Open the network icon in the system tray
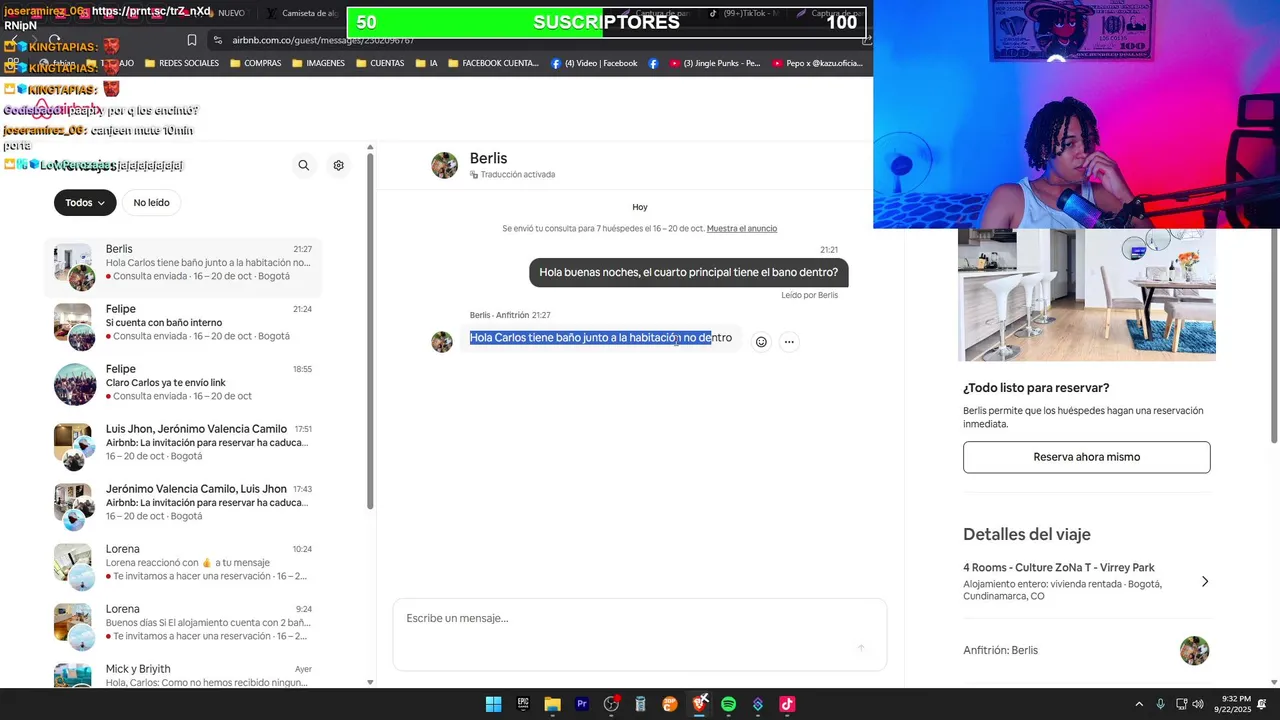1280x720 pixels. click(x=1181, y=704)
